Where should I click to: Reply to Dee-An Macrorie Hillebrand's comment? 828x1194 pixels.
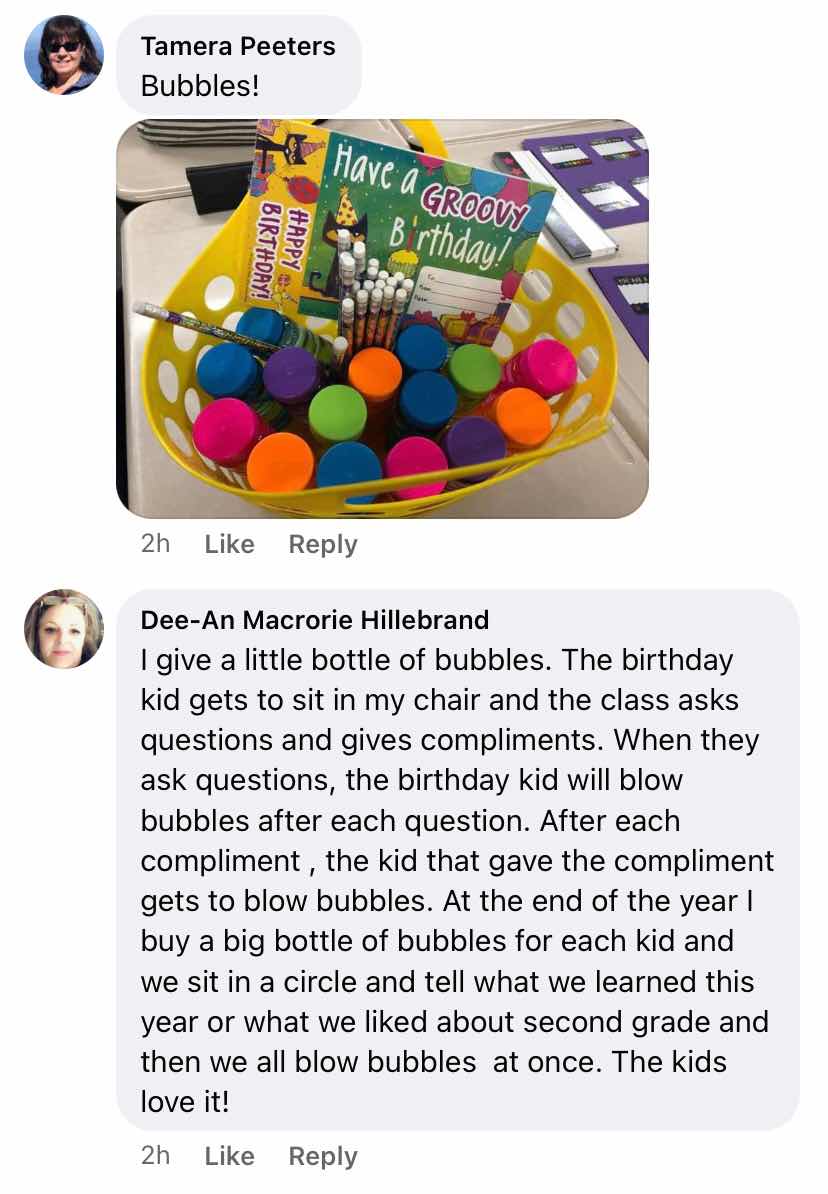point(323,1156)
